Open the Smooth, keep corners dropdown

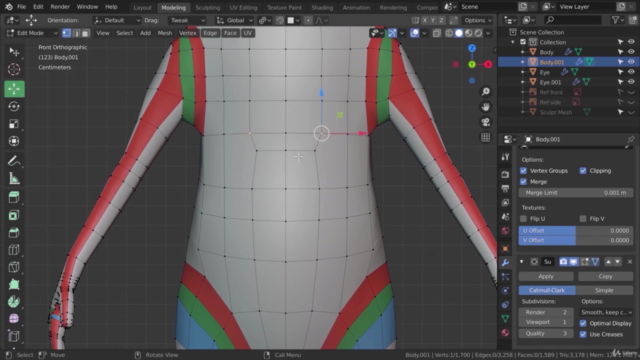click(x=606, y=312)
